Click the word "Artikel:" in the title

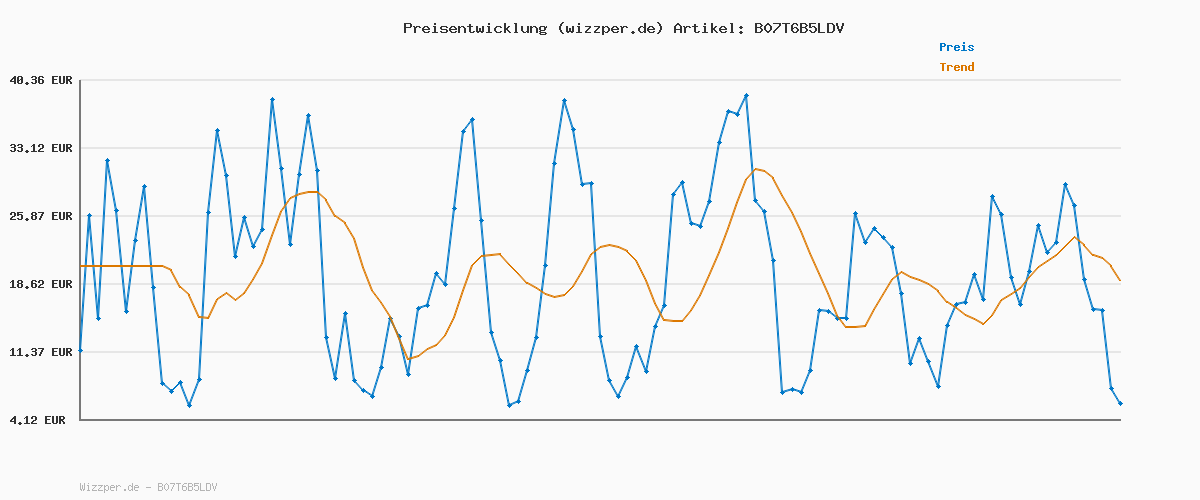[x=708, y=28]
